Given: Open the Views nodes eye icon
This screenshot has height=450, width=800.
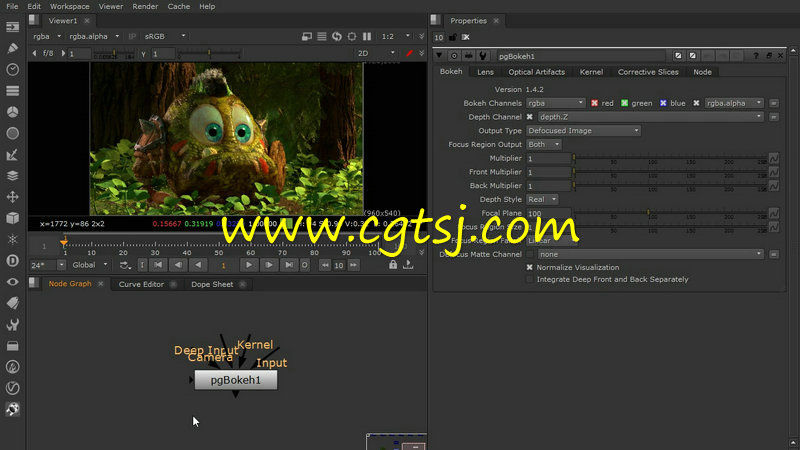Looking at the screenshot, I should tap(12, 282).
